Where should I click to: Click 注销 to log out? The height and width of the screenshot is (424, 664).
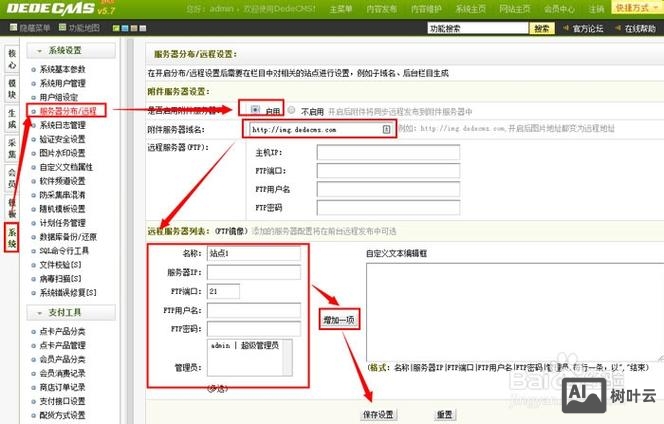[596, 9]
